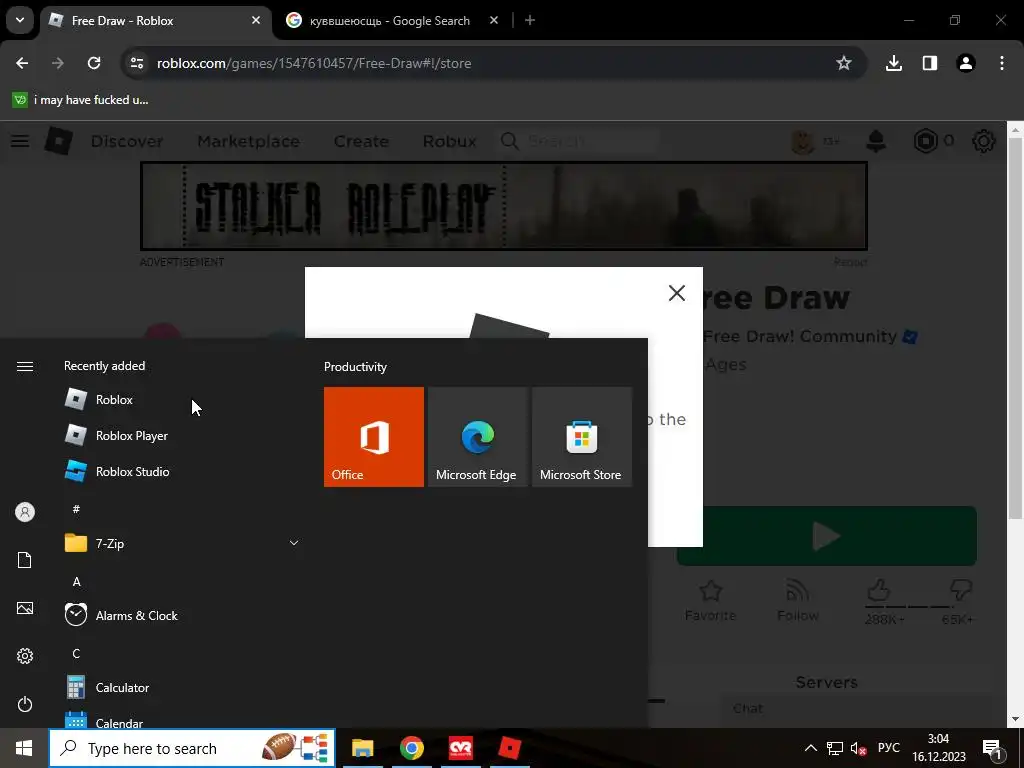Expand the 7-Zip folder chevron
Screen dimensions: 1024x768
click(x=294, y=543)
